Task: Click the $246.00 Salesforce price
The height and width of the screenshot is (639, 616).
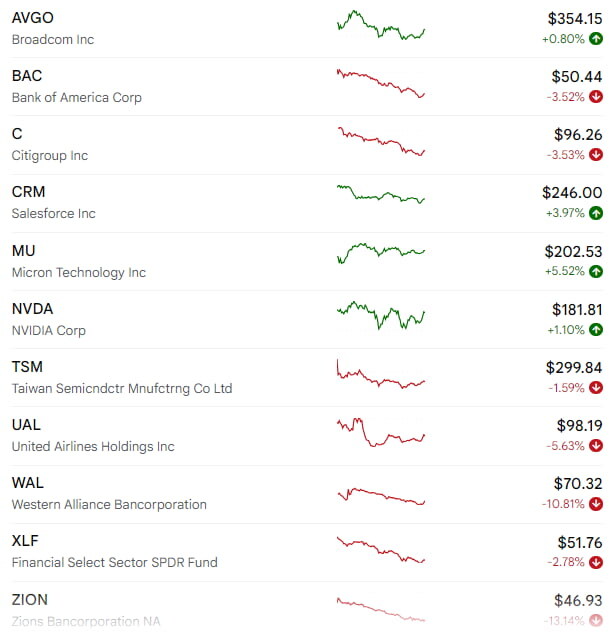Action: (572, 192)
